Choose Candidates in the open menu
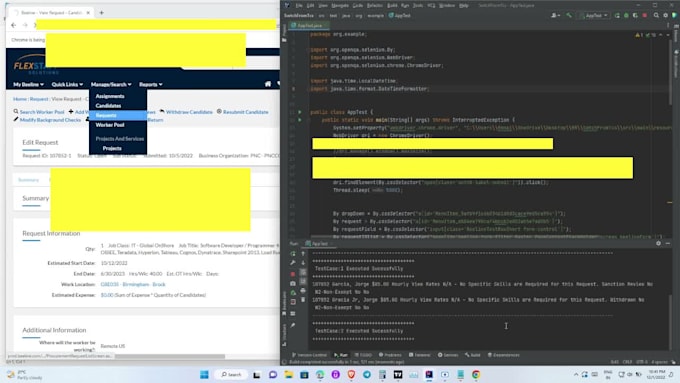This screenshot has width=680, height=383. [x=108, y=106]
